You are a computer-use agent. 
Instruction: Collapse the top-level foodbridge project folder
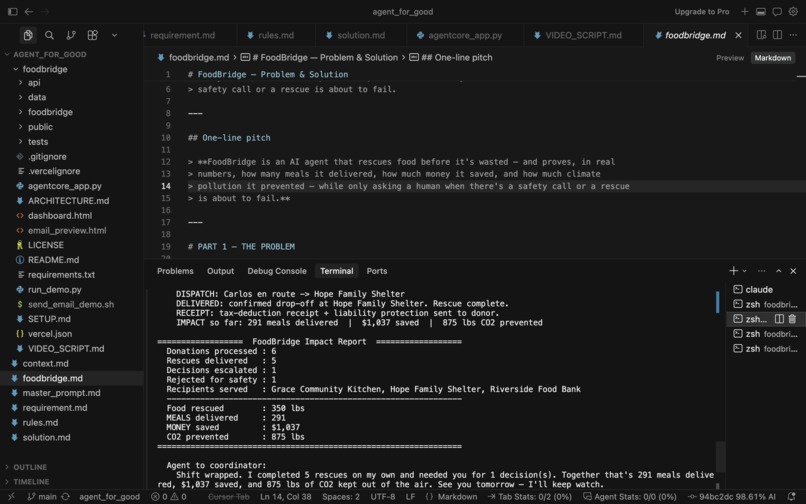tap(45, 69)
